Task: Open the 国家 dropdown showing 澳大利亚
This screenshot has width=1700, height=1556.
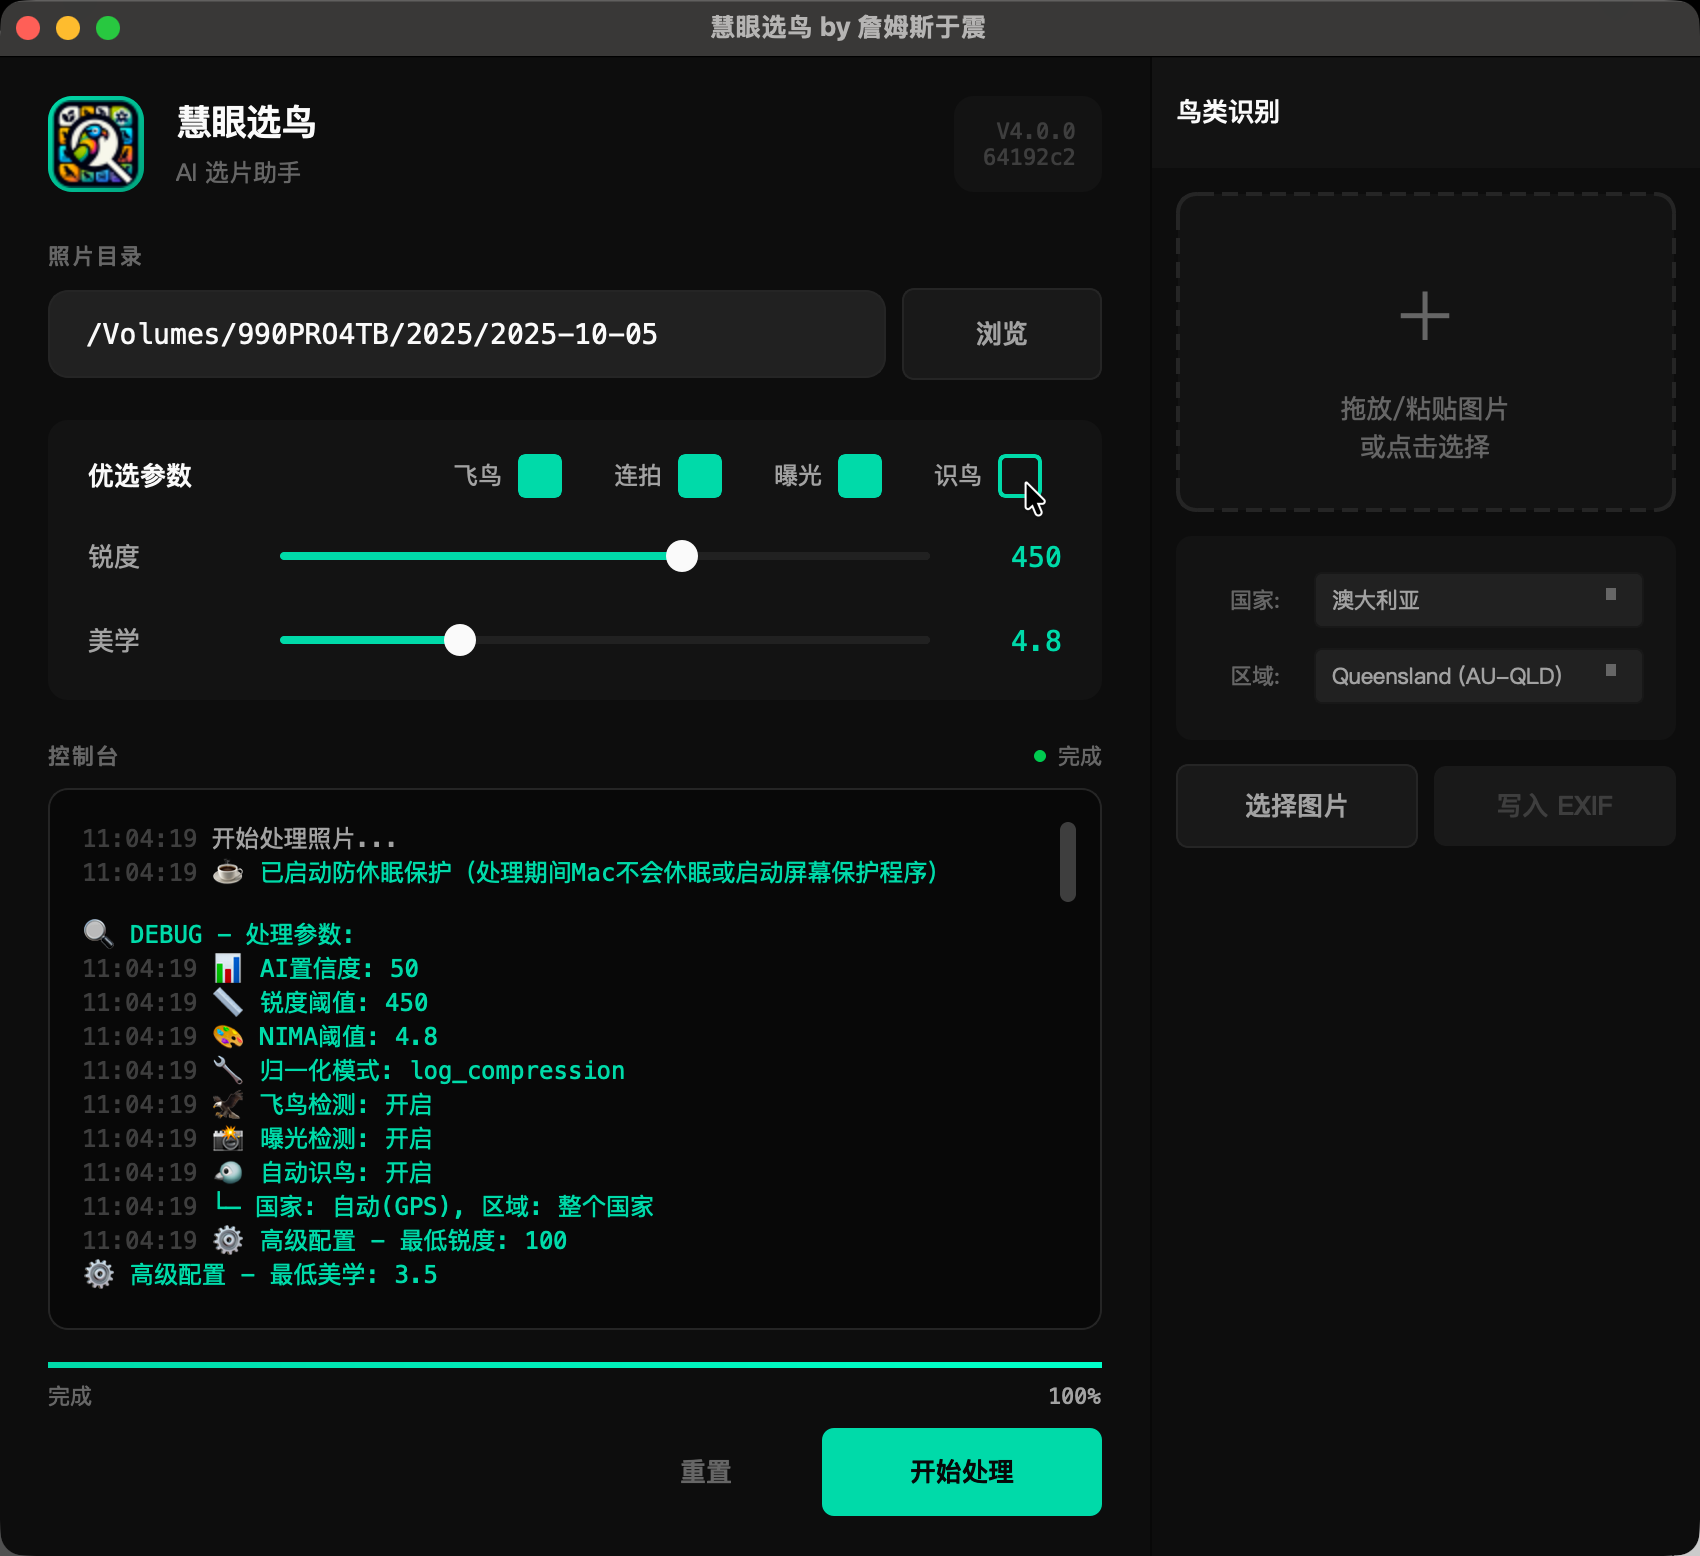Action: pyautogui.click(x=1477, y=600)
